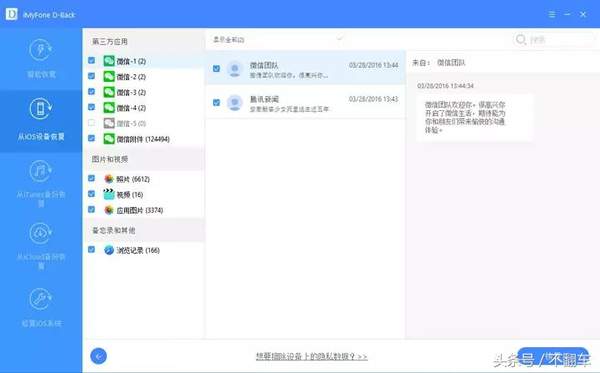Uncheck the 微信-4 (2) checkbox
Screen dimensions: 600x373
coord(91,107)
